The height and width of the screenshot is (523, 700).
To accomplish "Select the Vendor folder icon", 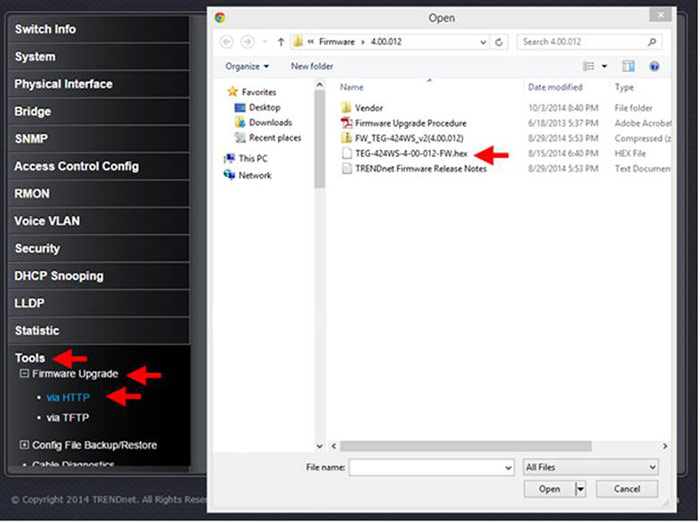I will click(x=346, y=108).
